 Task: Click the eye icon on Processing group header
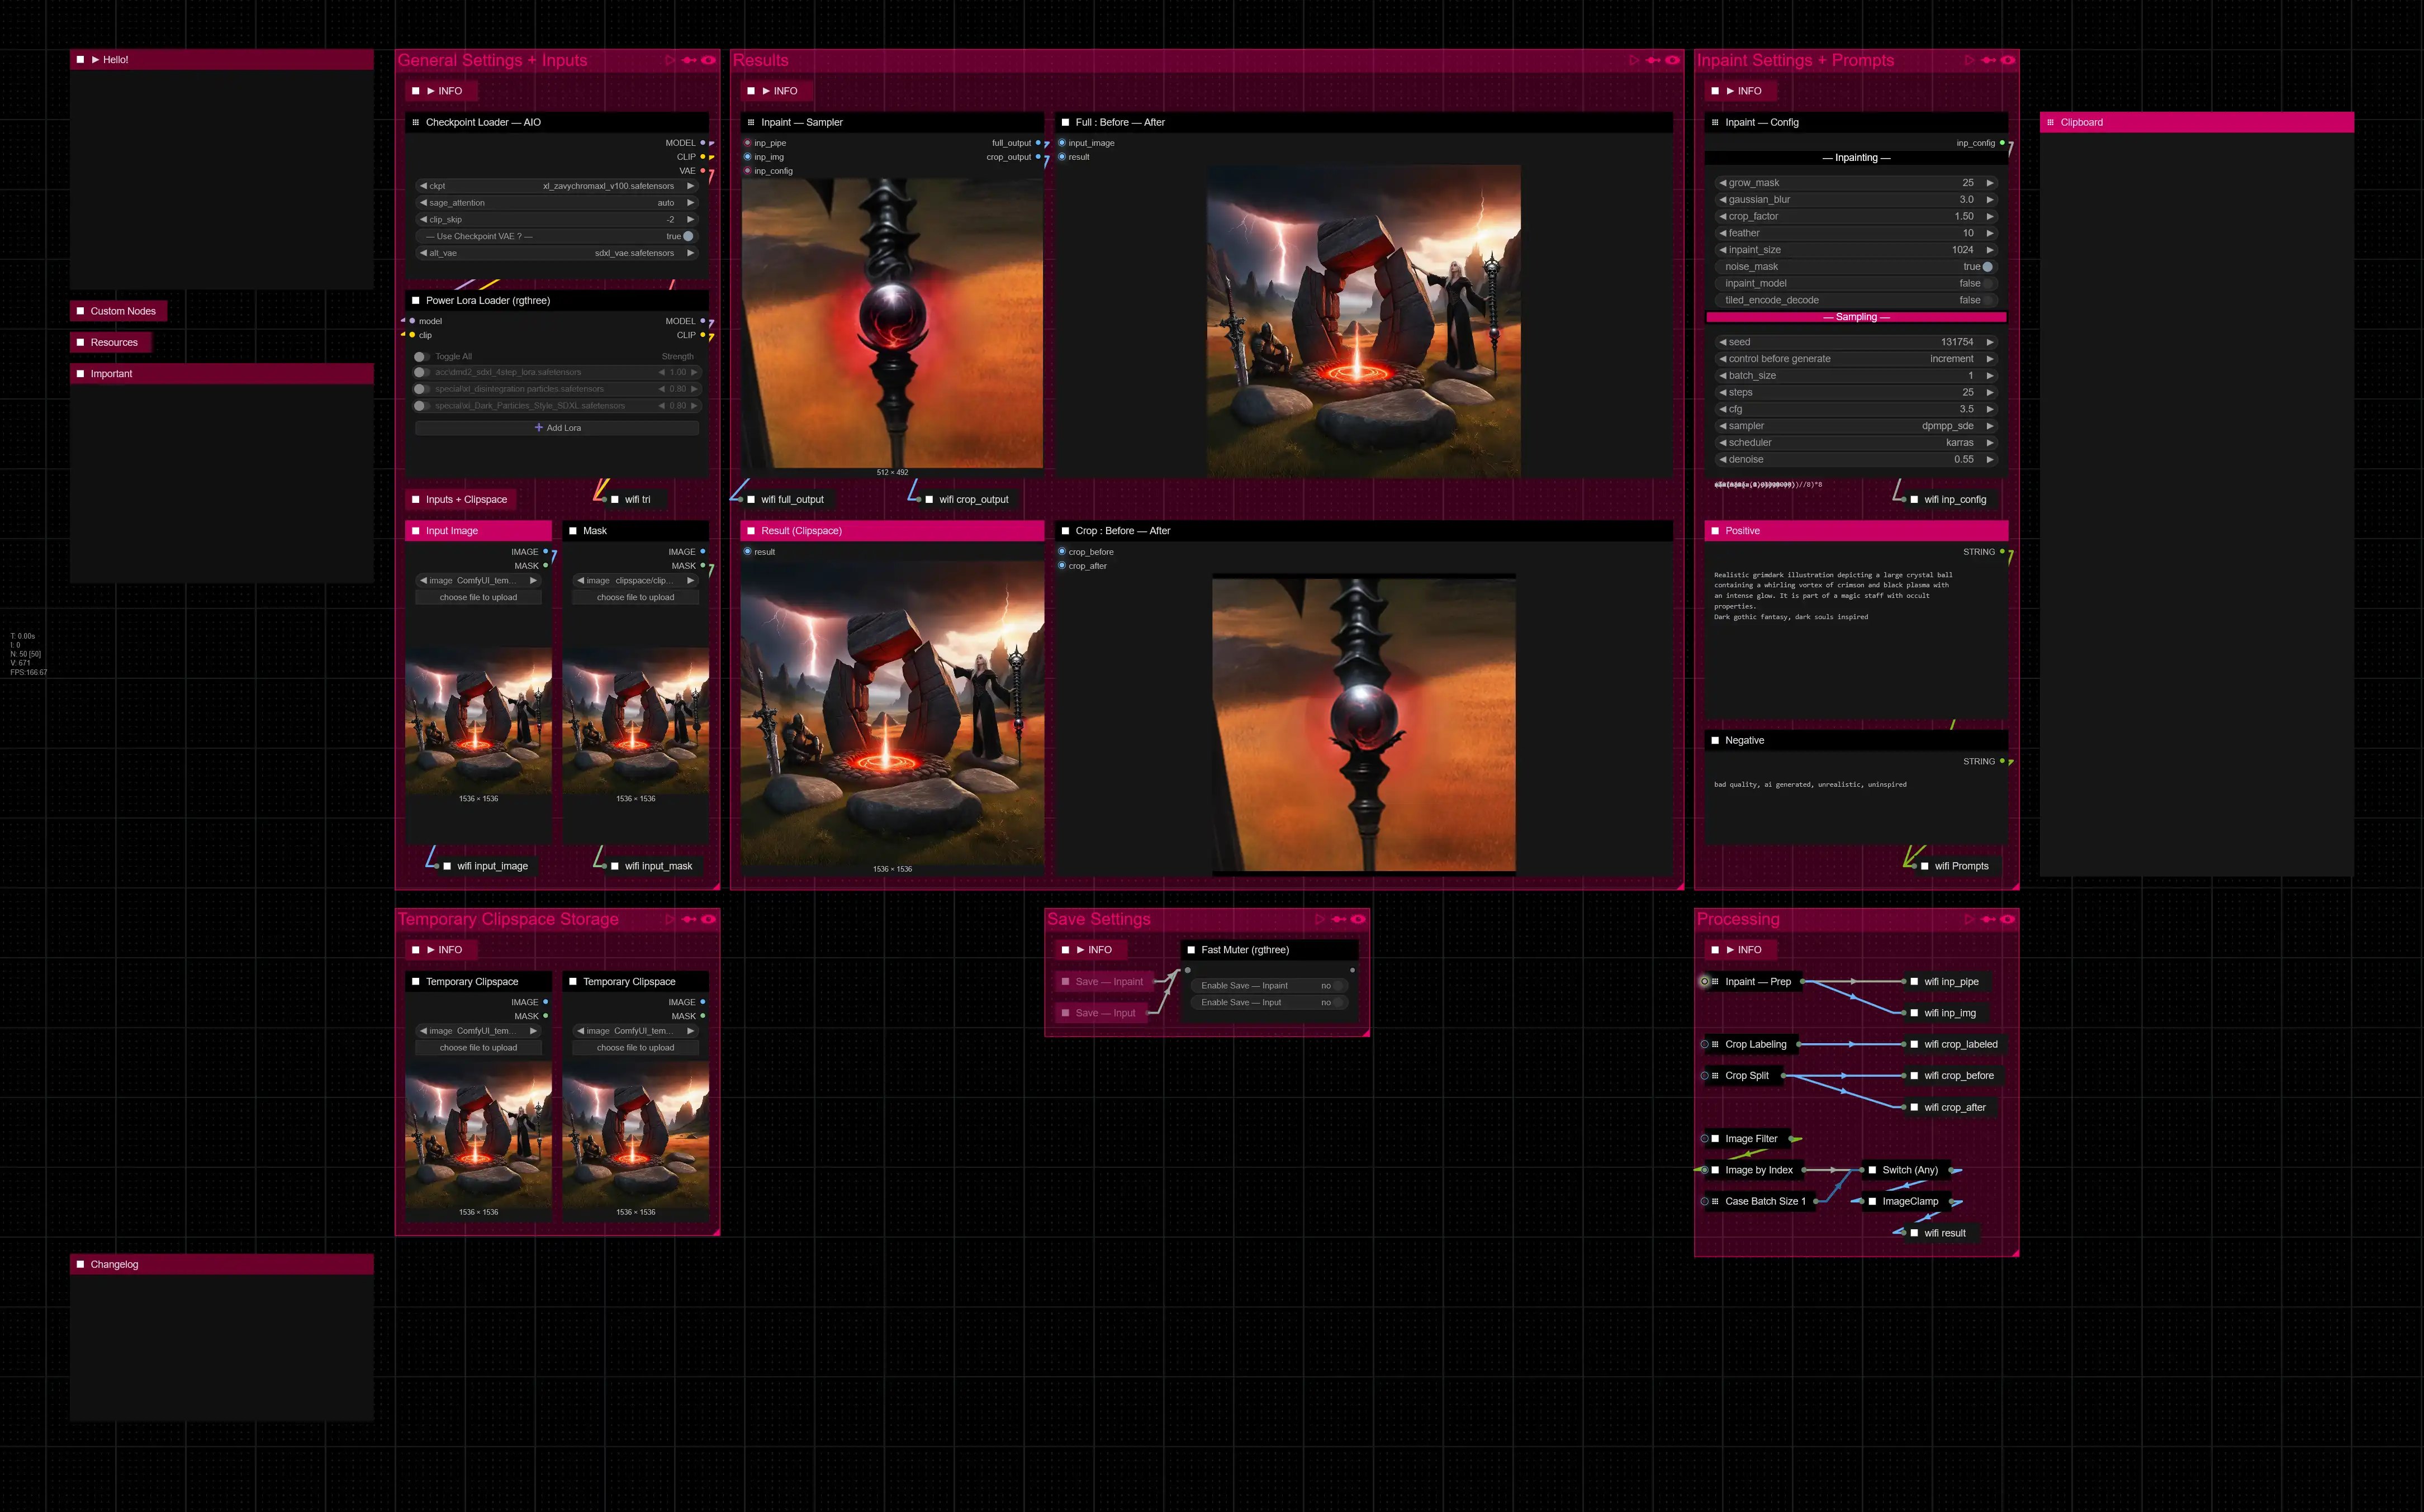coord(2007,920)
